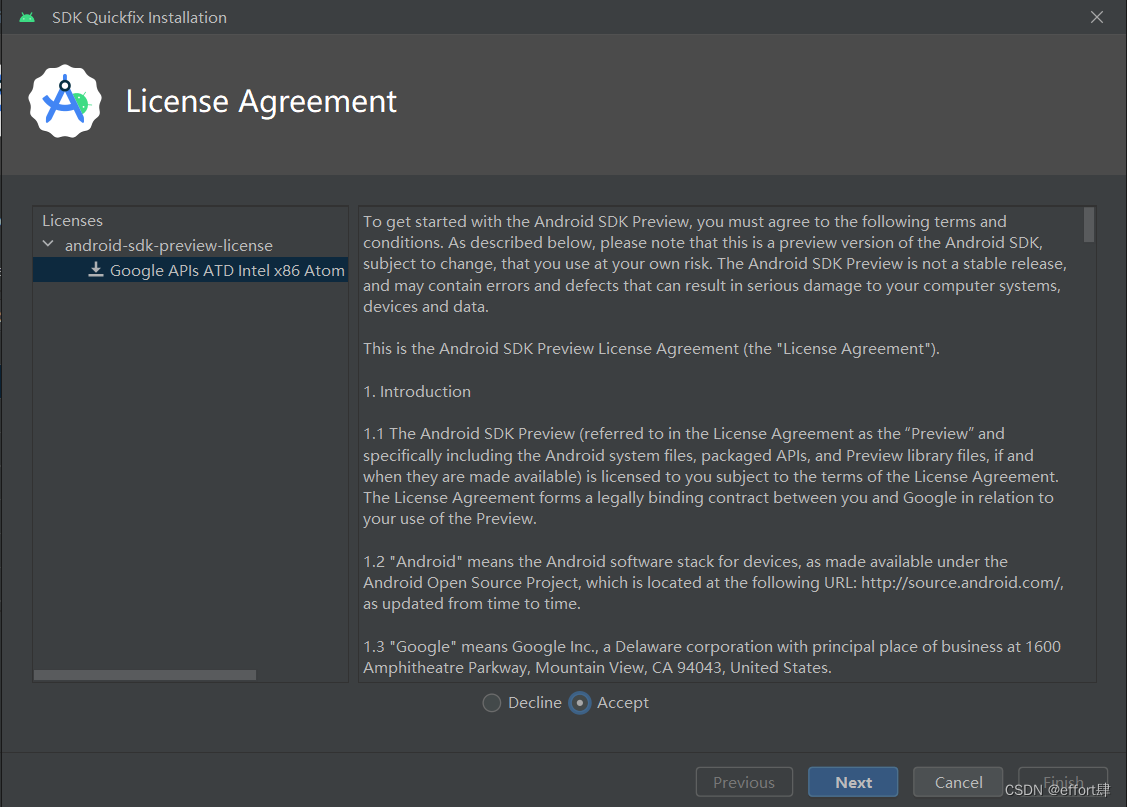Click the paragraph starting with '1.3 "Google" means'
This screenshot has width=1127, height=807.
click(712, 657)
